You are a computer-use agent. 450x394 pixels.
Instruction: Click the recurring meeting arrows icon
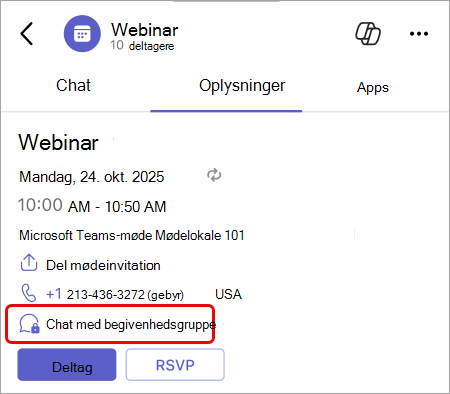pos(214,175)
